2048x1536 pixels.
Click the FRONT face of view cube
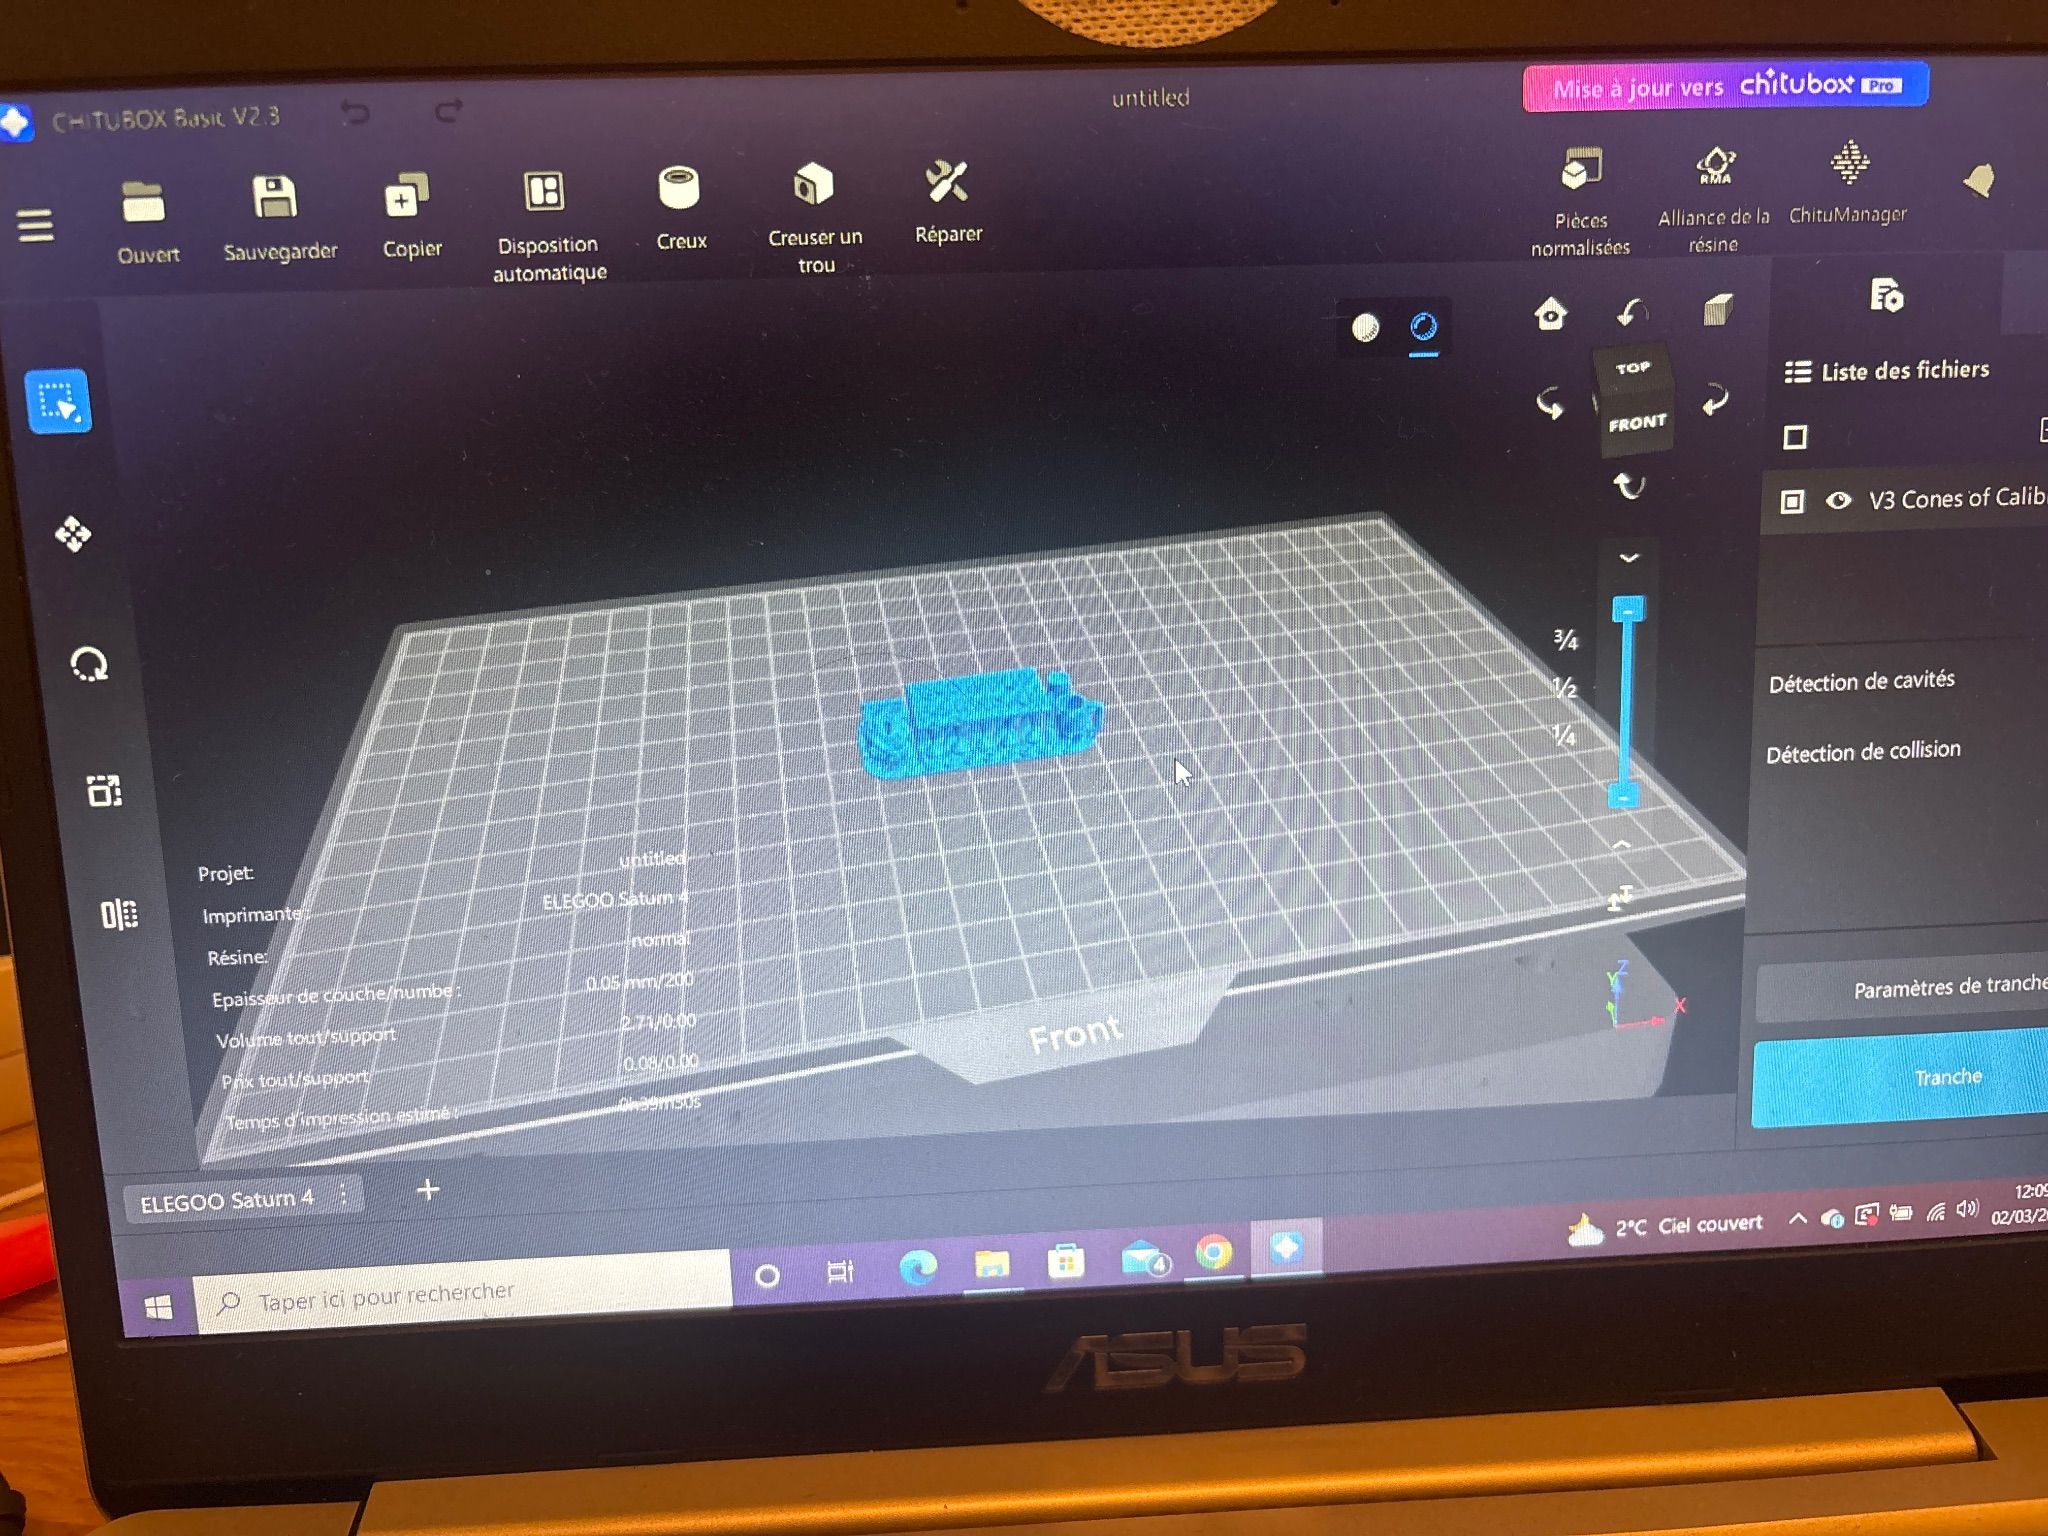tap(1636, 423)
